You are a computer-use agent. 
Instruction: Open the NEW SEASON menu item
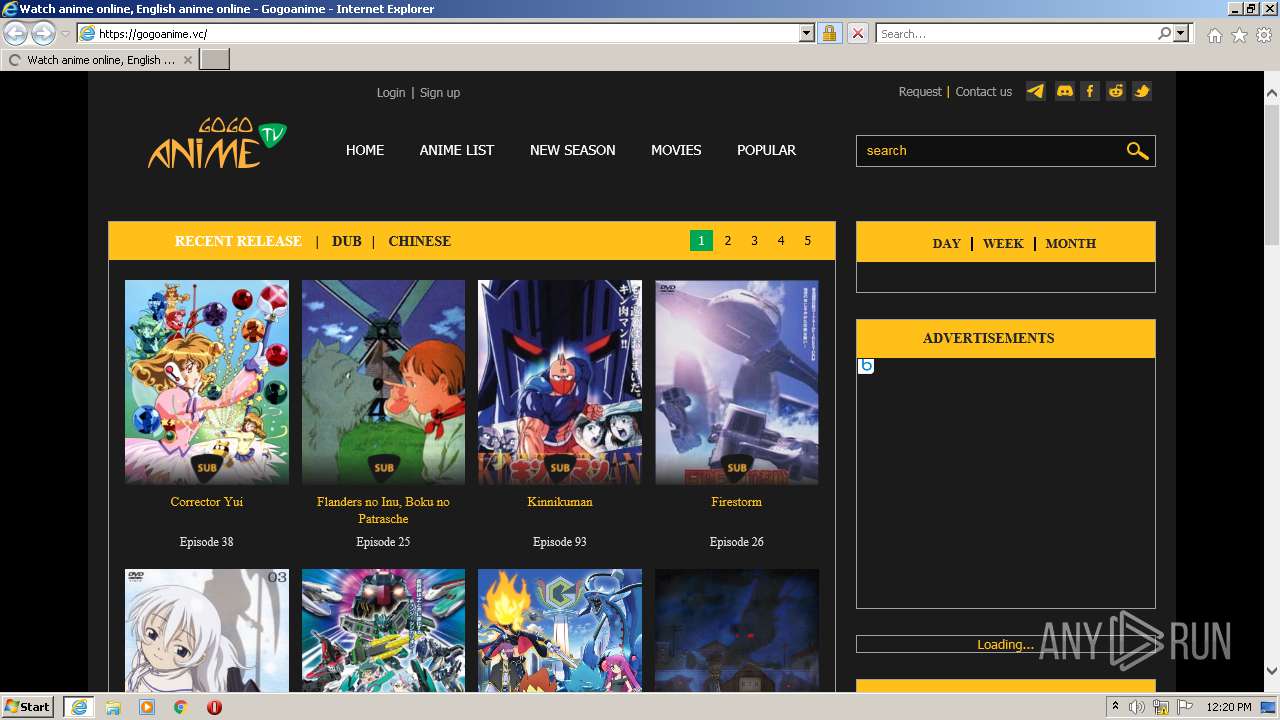coord(572,150)
